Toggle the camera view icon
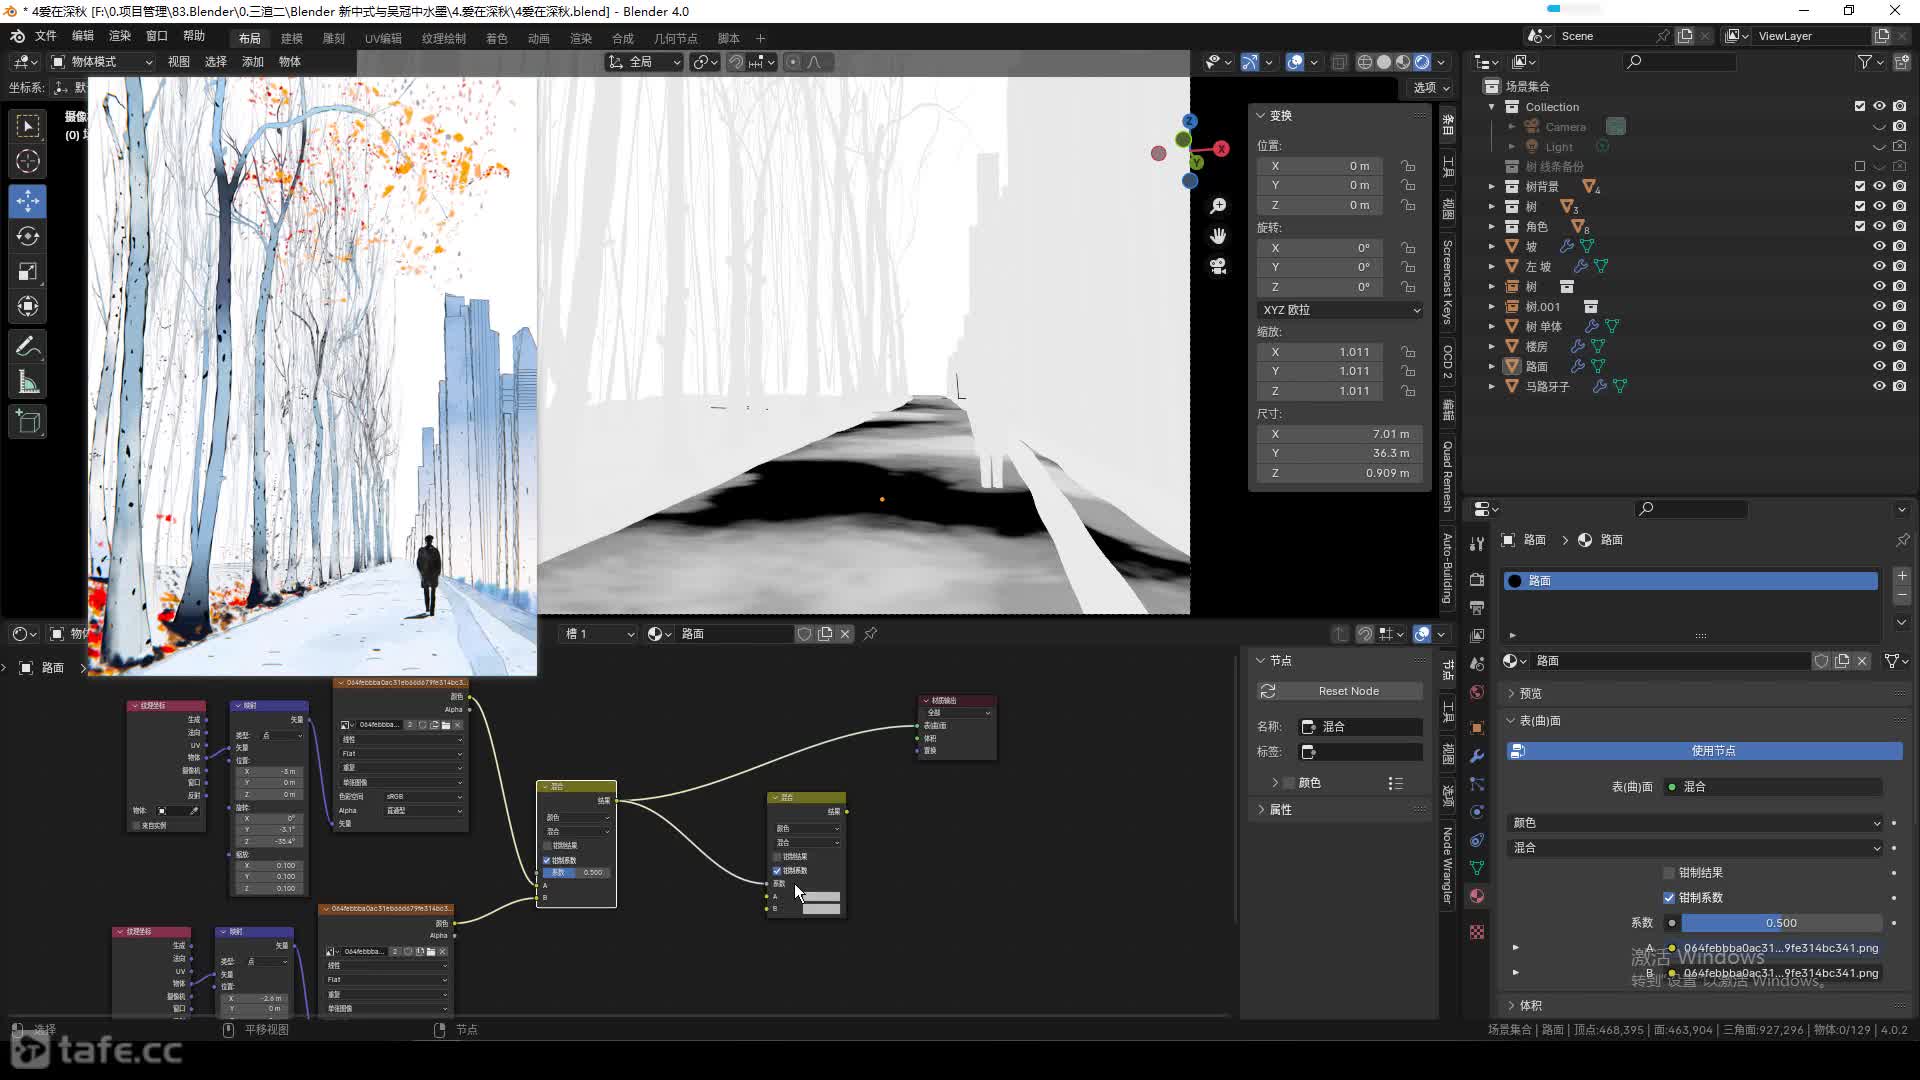1920x1080 pixels. [x=1218, y=266]
